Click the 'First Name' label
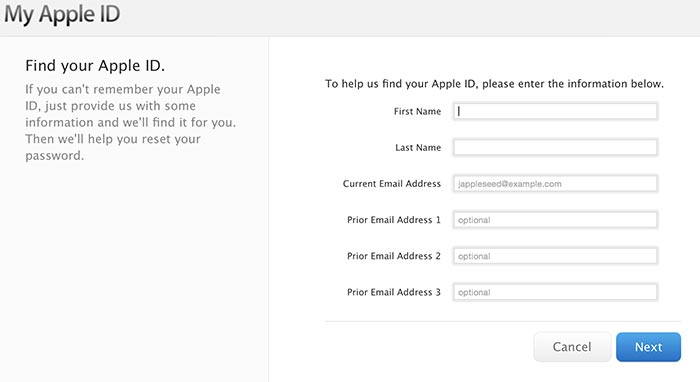The width and height of the screenshot is (700, 382). [x=417, y=111]
